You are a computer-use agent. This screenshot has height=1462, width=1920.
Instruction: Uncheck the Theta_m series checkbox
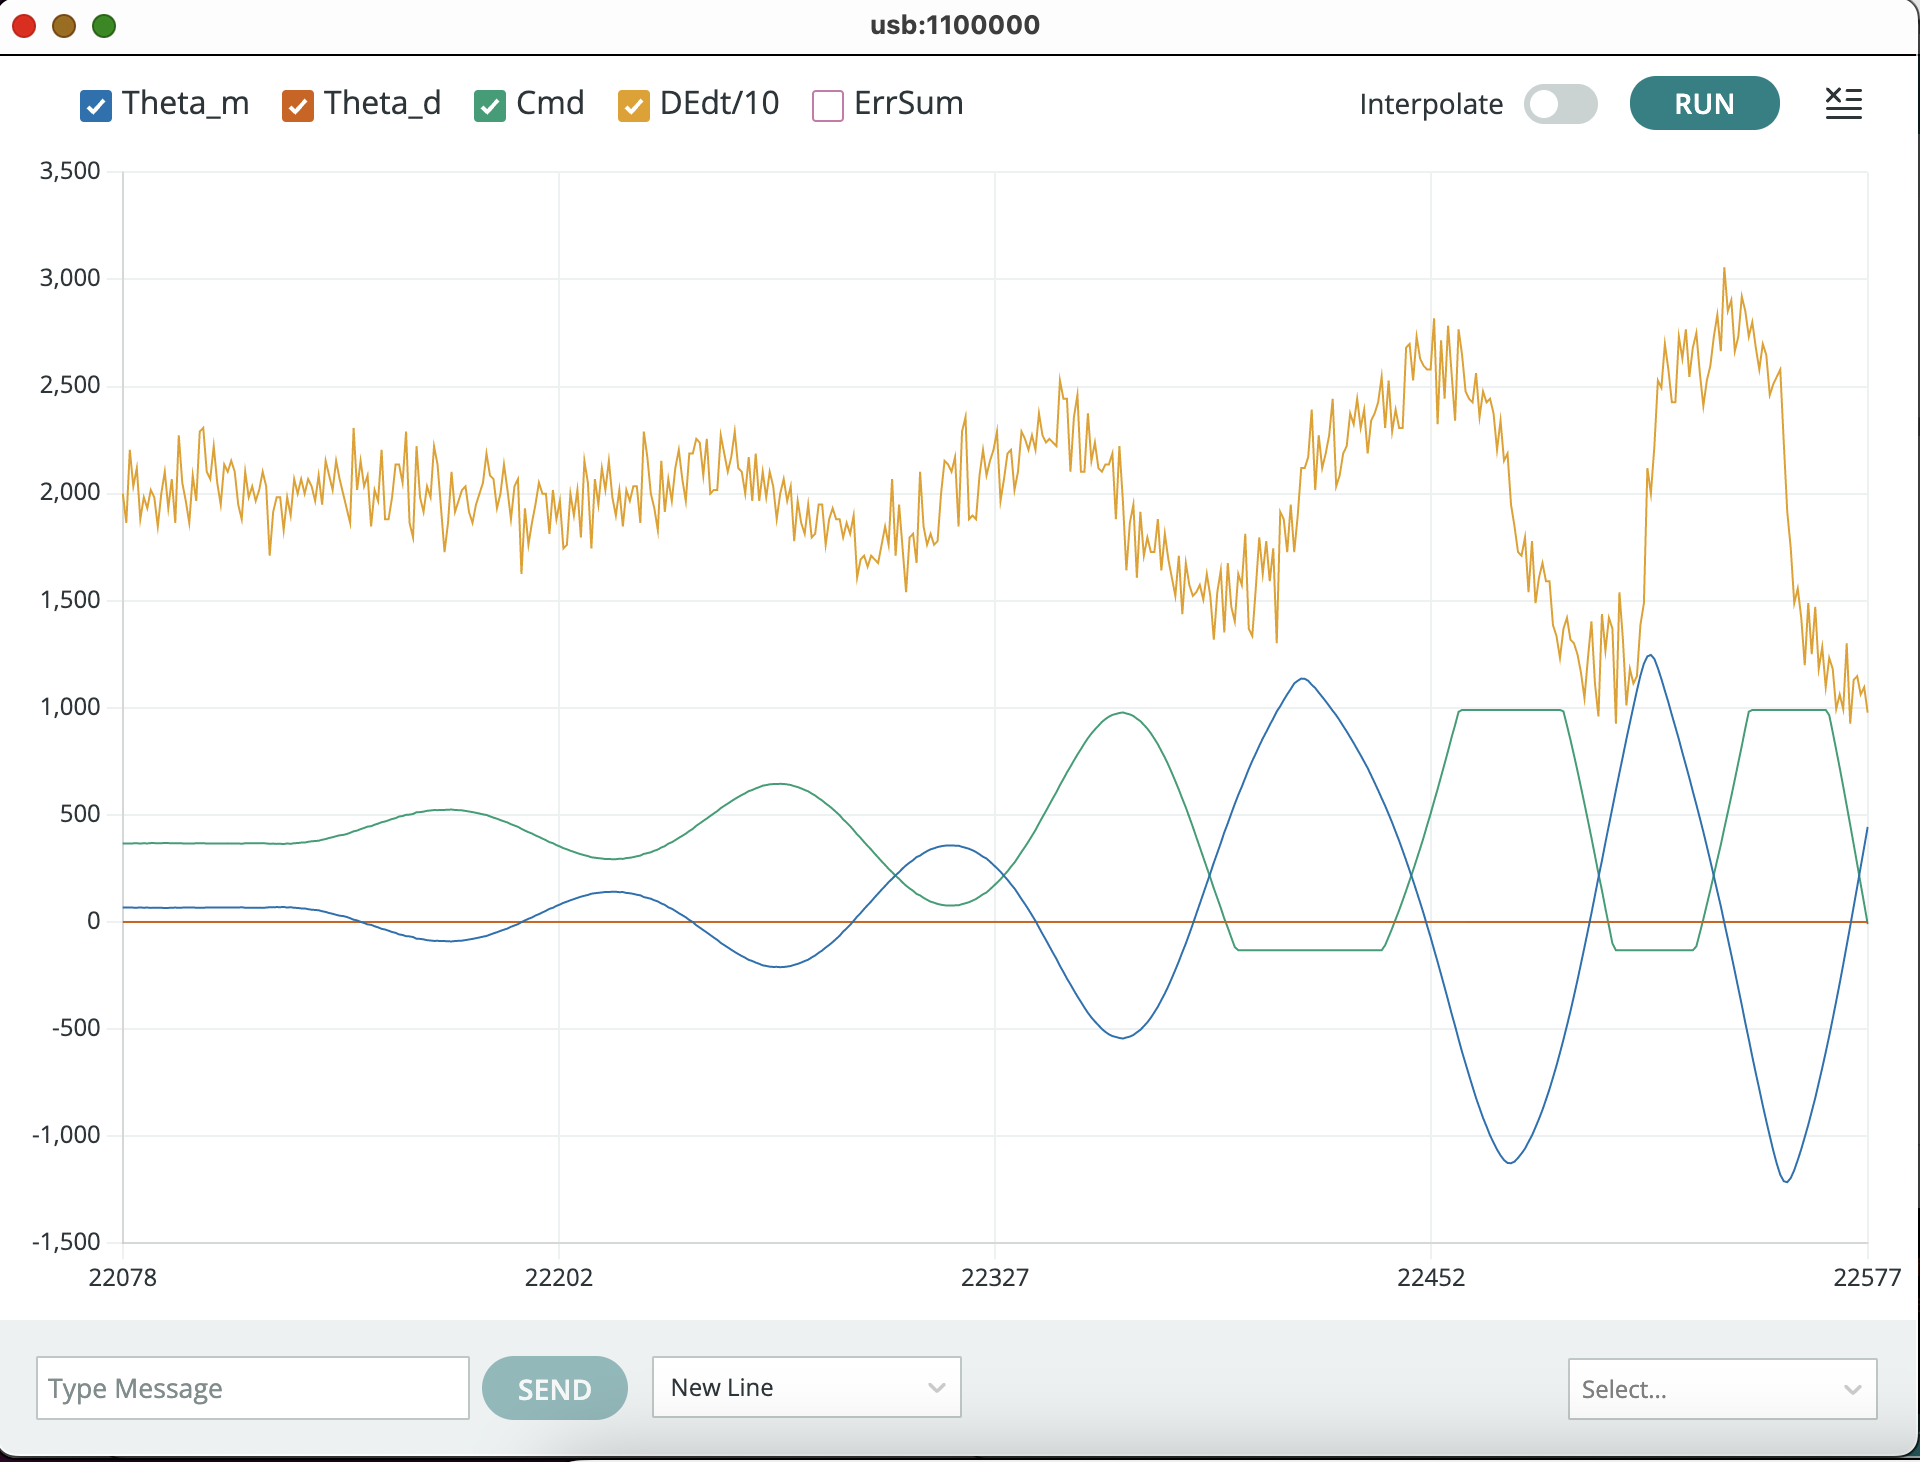coord(96,105)
